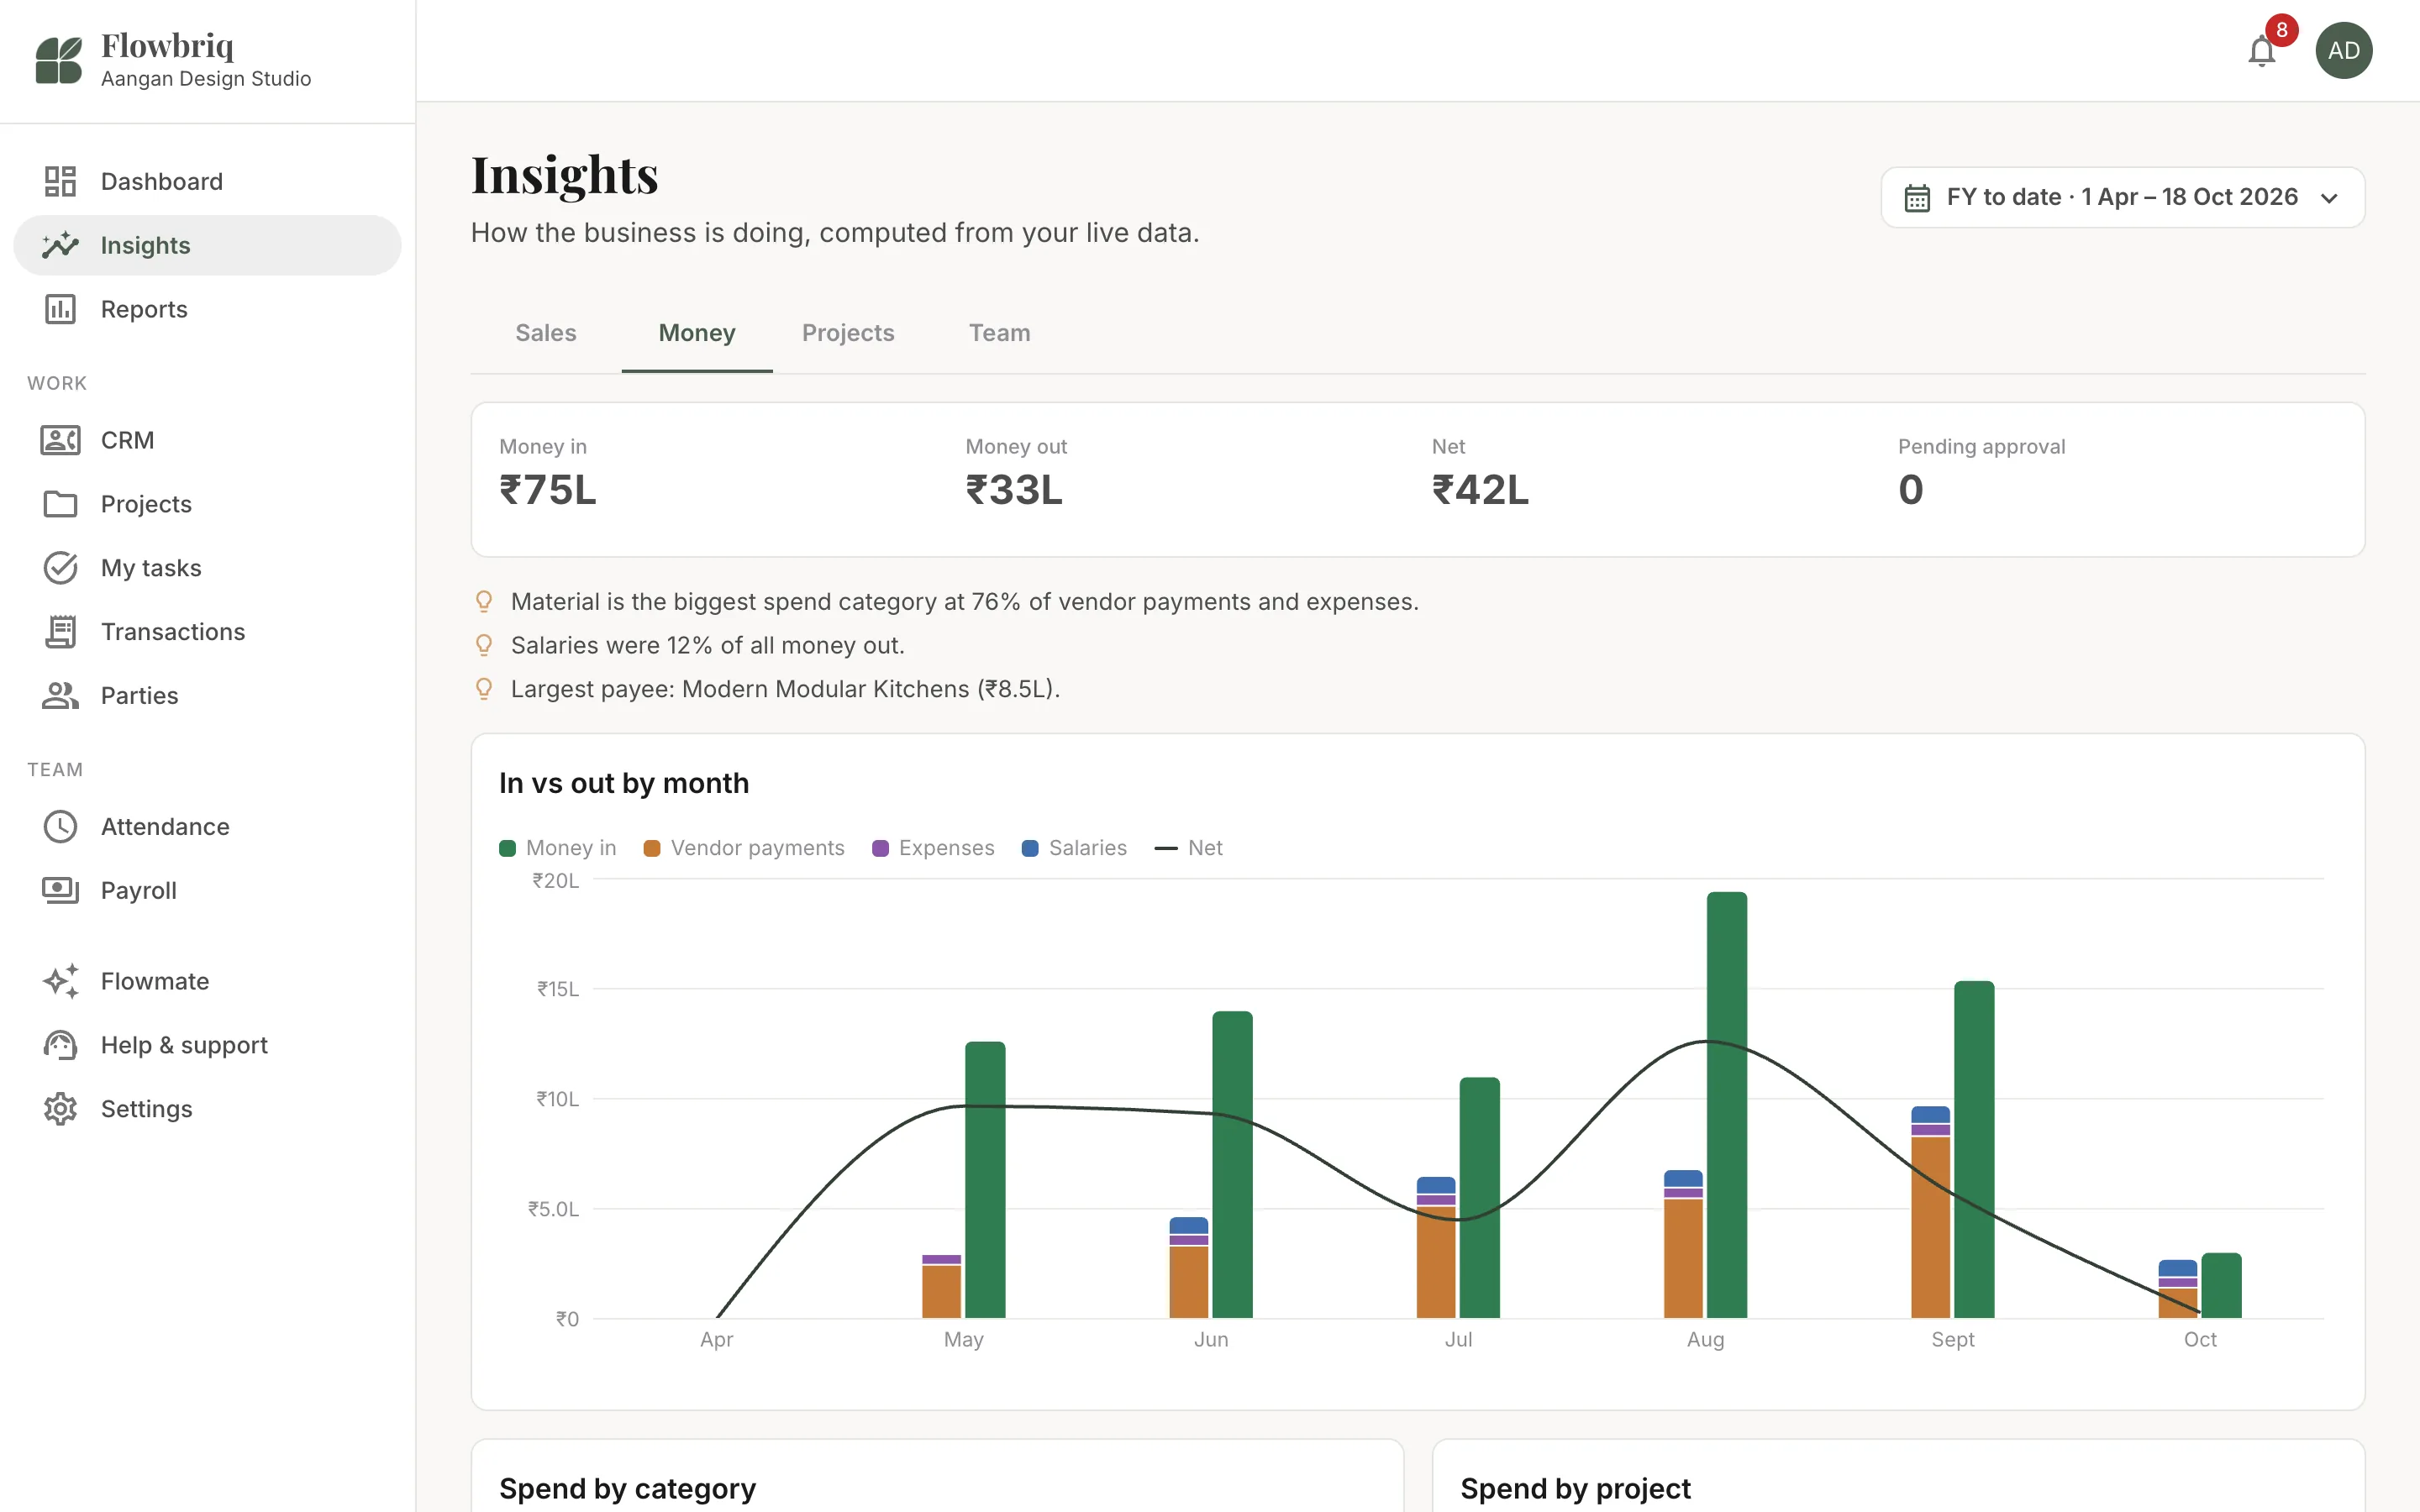Image resolution: width=2420 pixels, height=1512 pixels.
Task: Click the Transactions receipt icon
Action: click(x=60, y=632)
